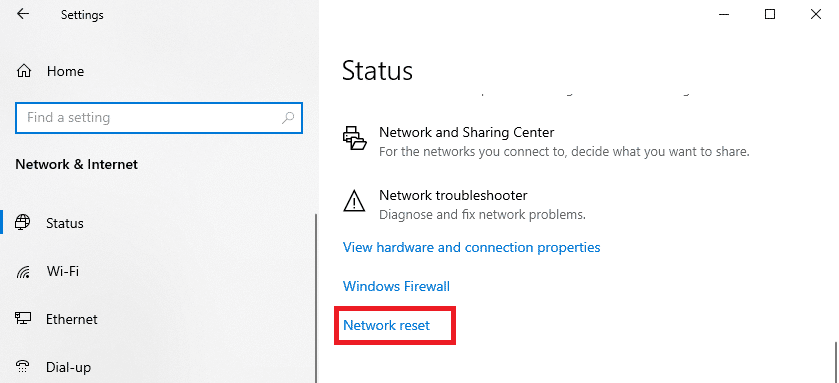Viewport: 839px width, 383px height.
Task: Click the Network troubleshooter warning icon
Action: coord(354,202)
